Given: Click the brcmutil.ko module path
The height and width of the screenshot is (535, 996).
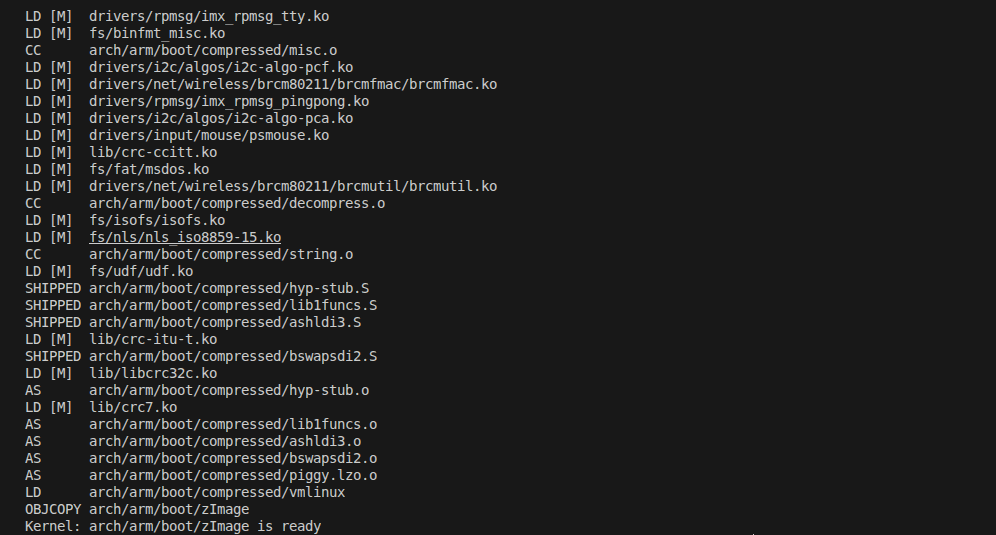Looking at the screenshot, I should tap(292, 186).
